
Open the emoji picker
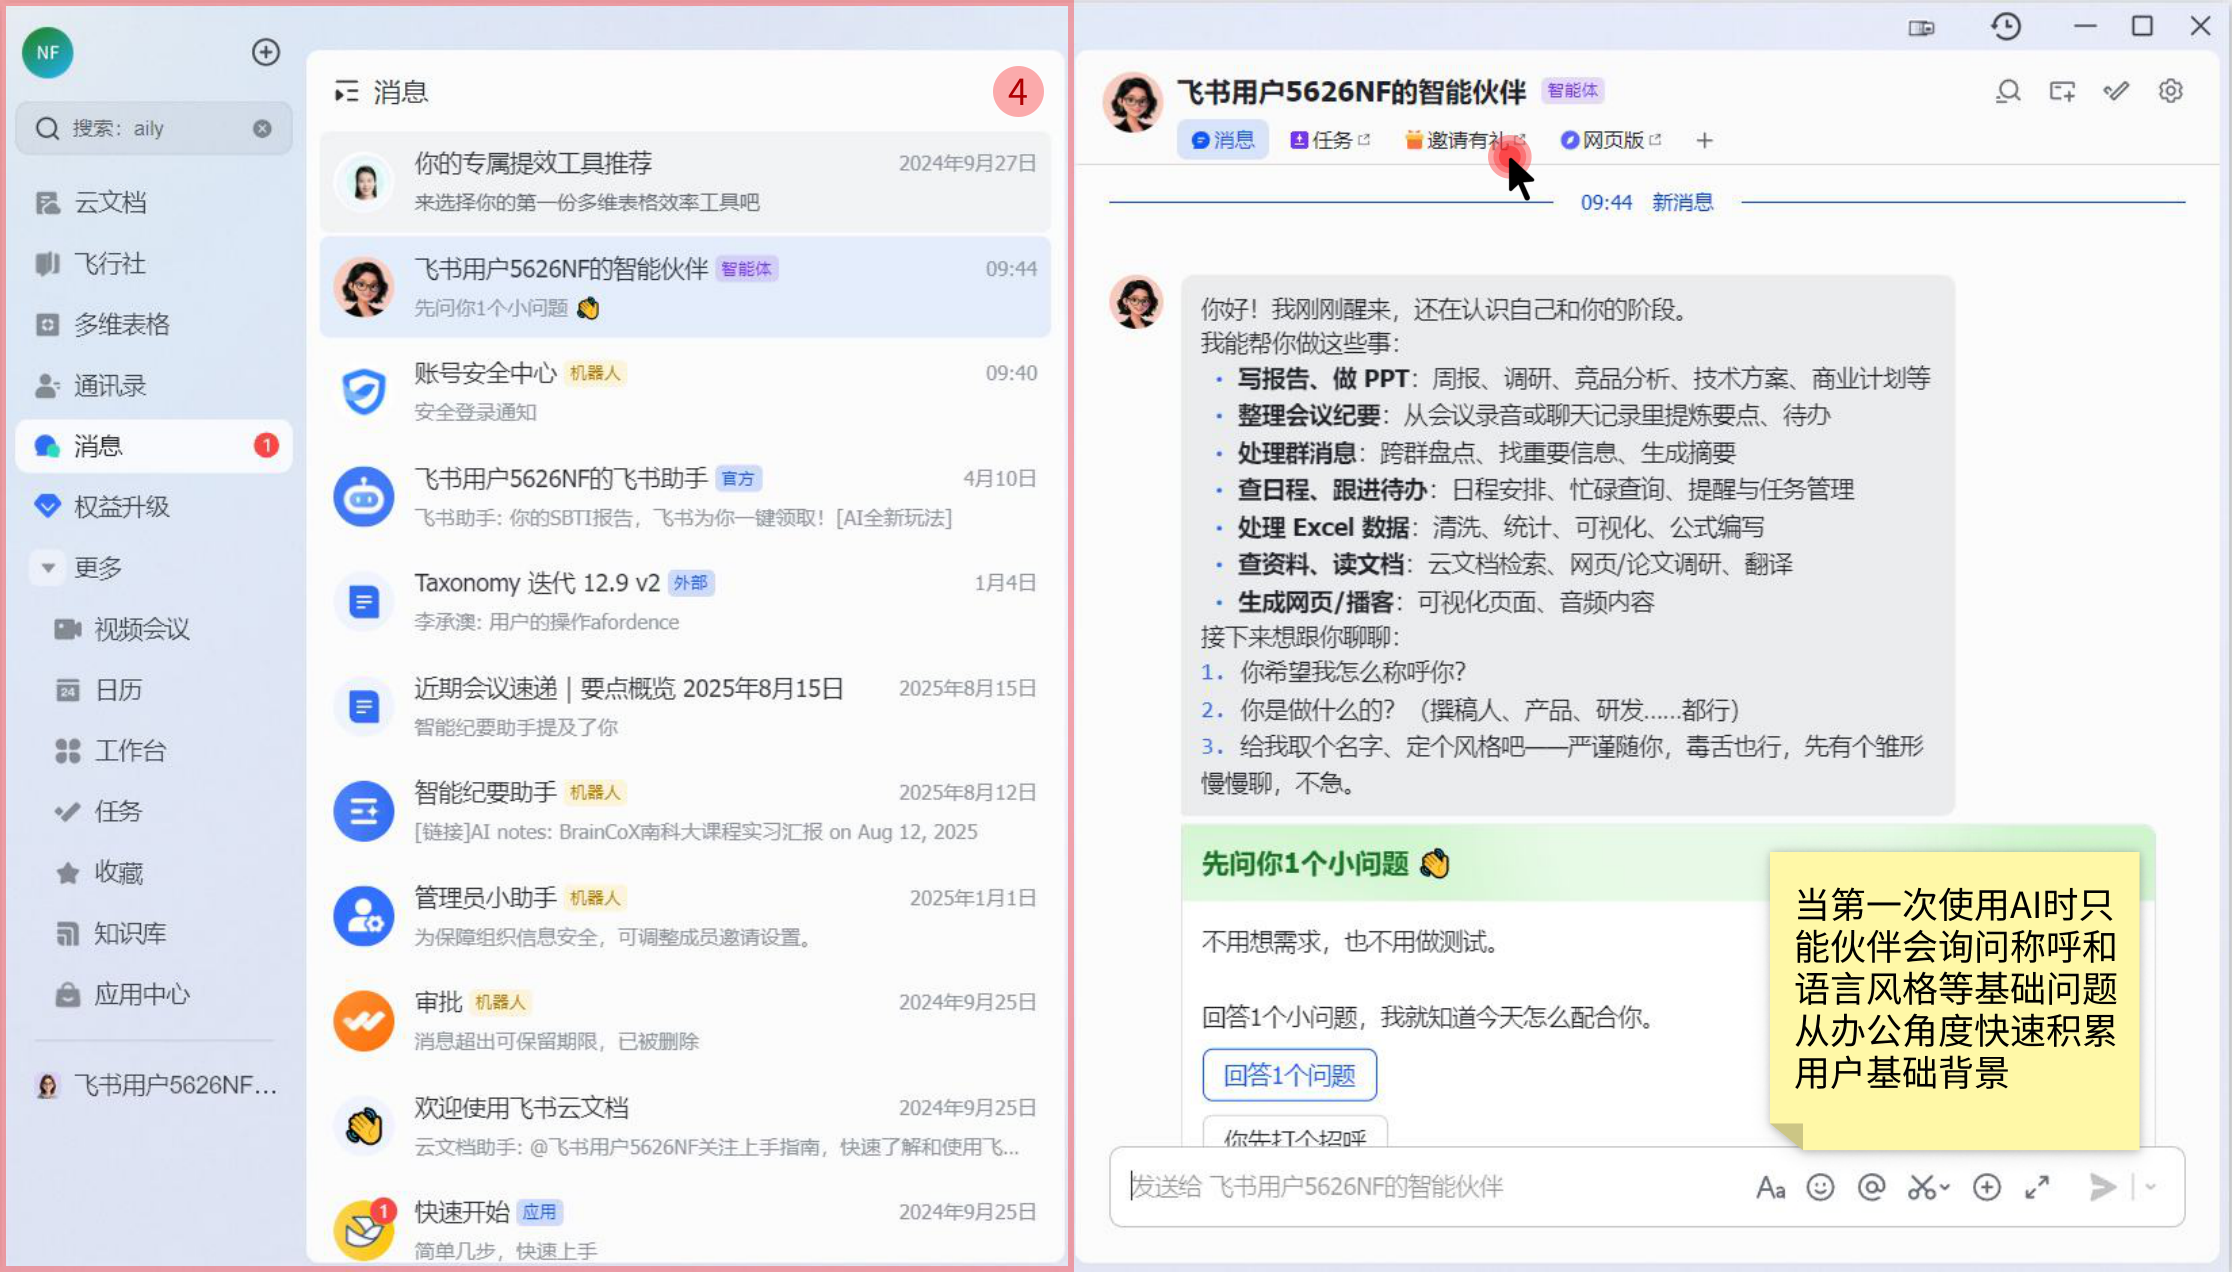(x=1821, y=1187)
